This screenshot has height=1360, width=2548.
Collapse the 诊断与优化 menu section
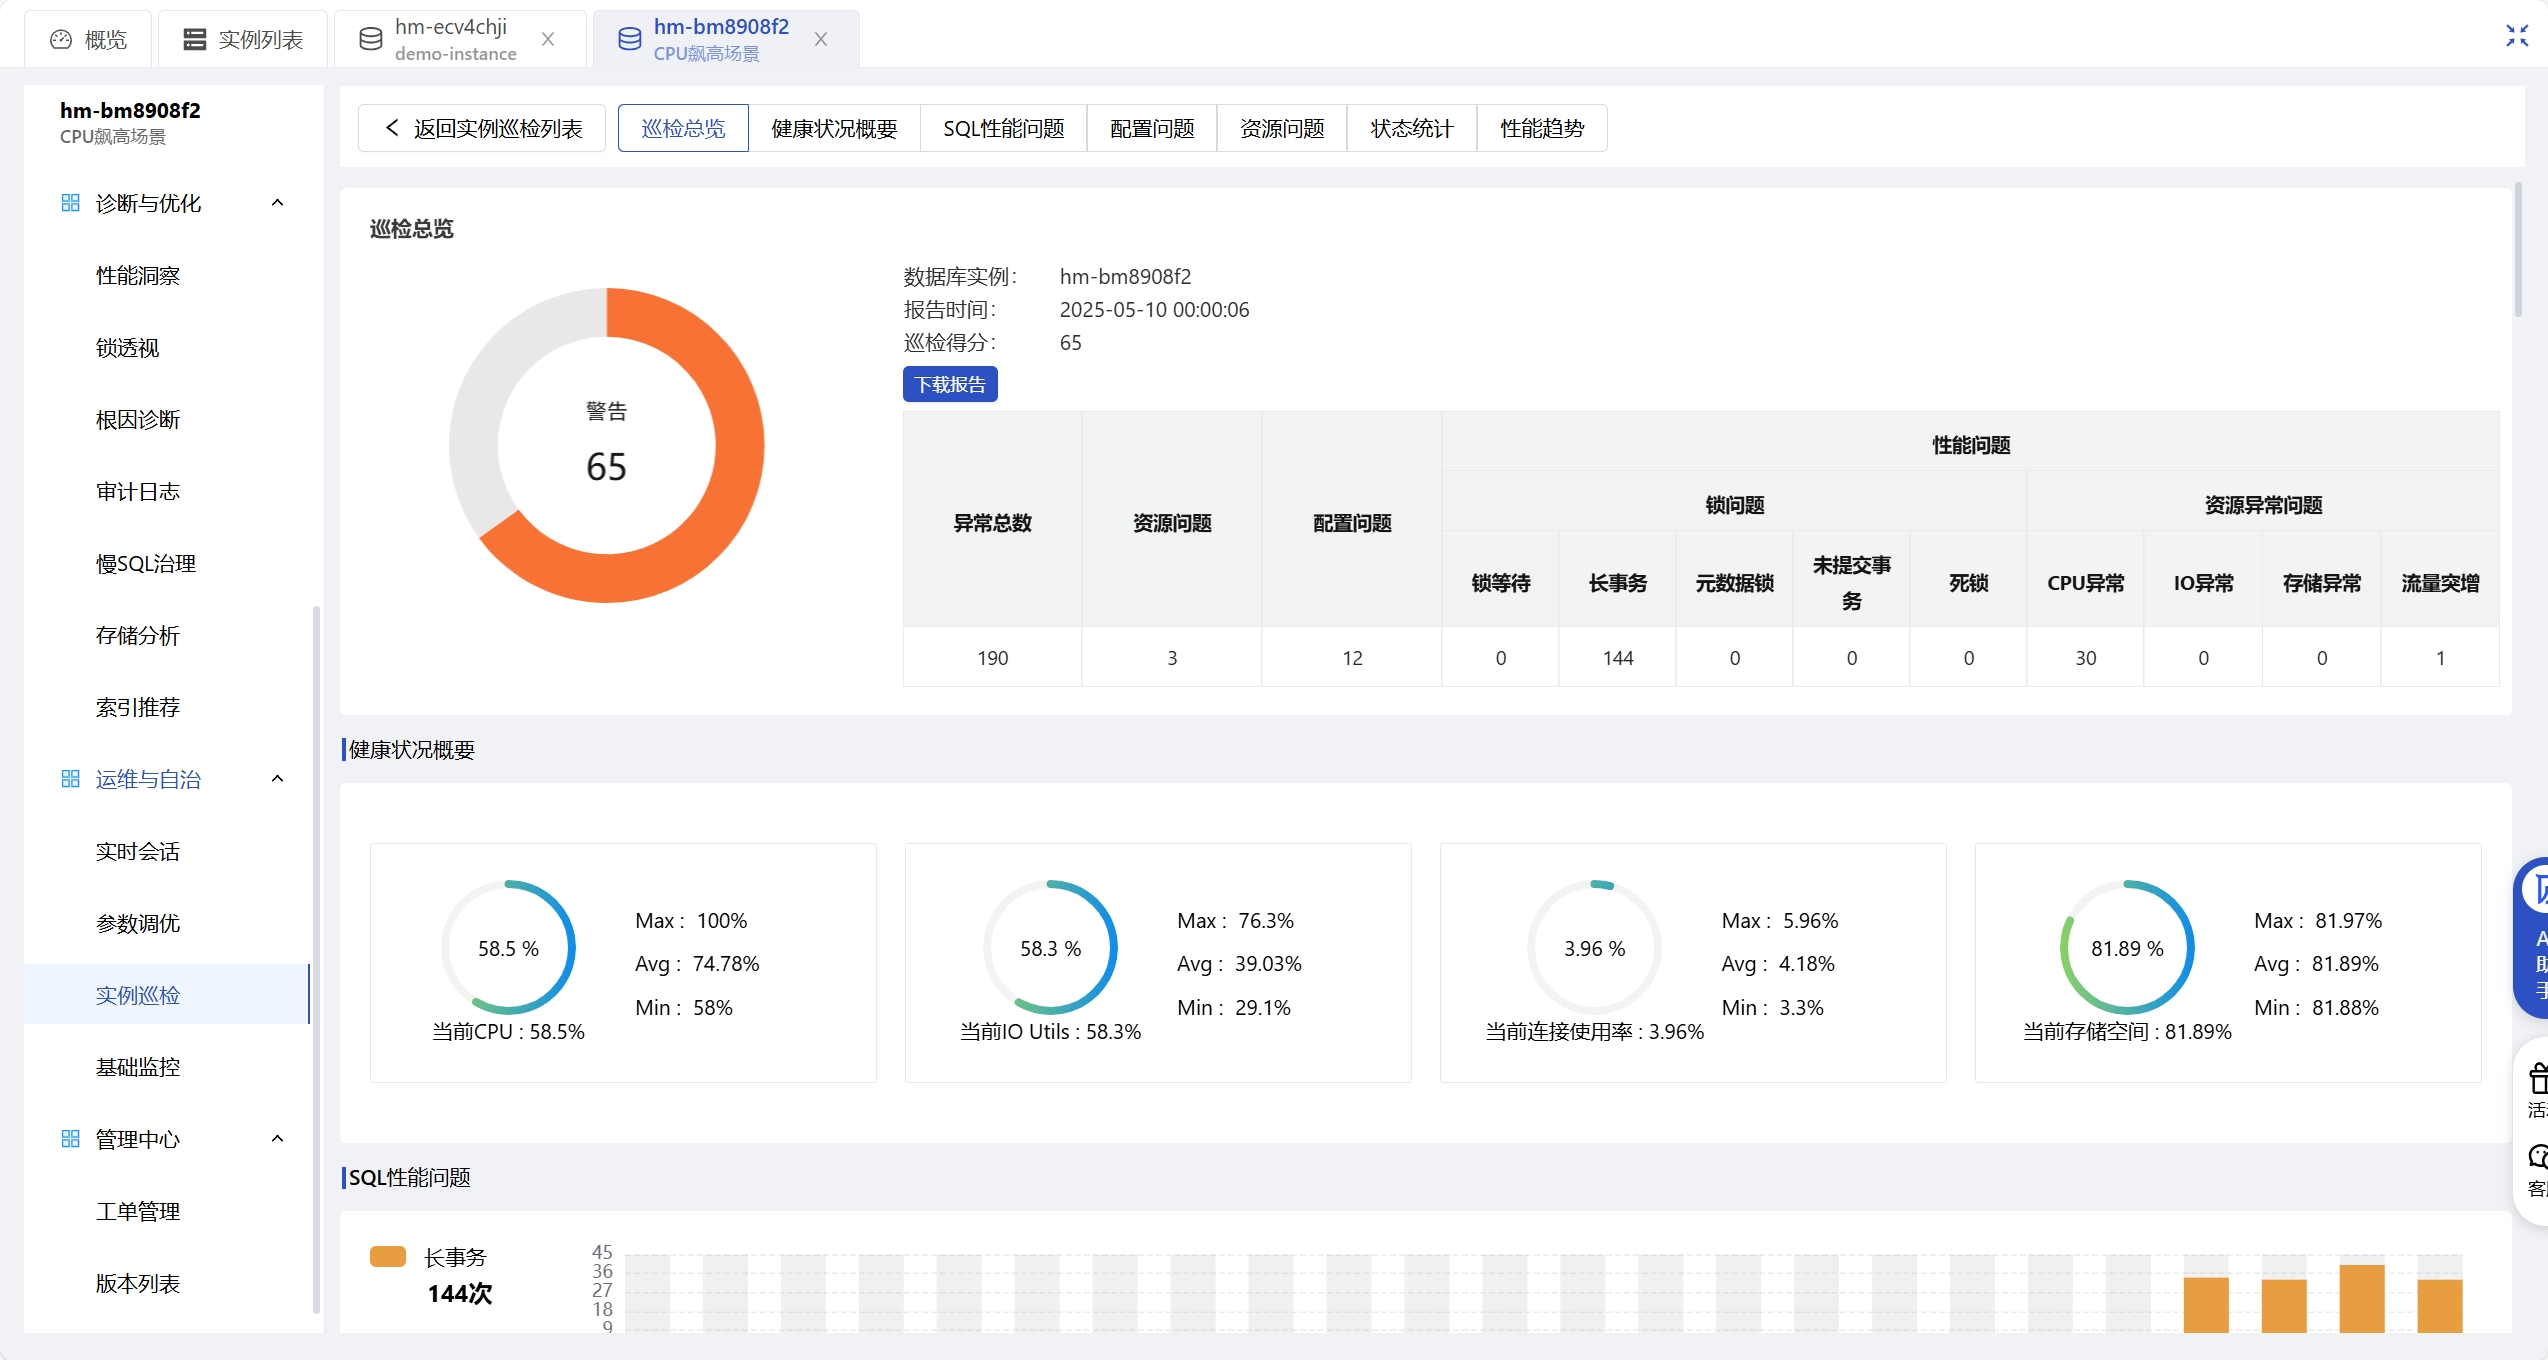[278, 203]
